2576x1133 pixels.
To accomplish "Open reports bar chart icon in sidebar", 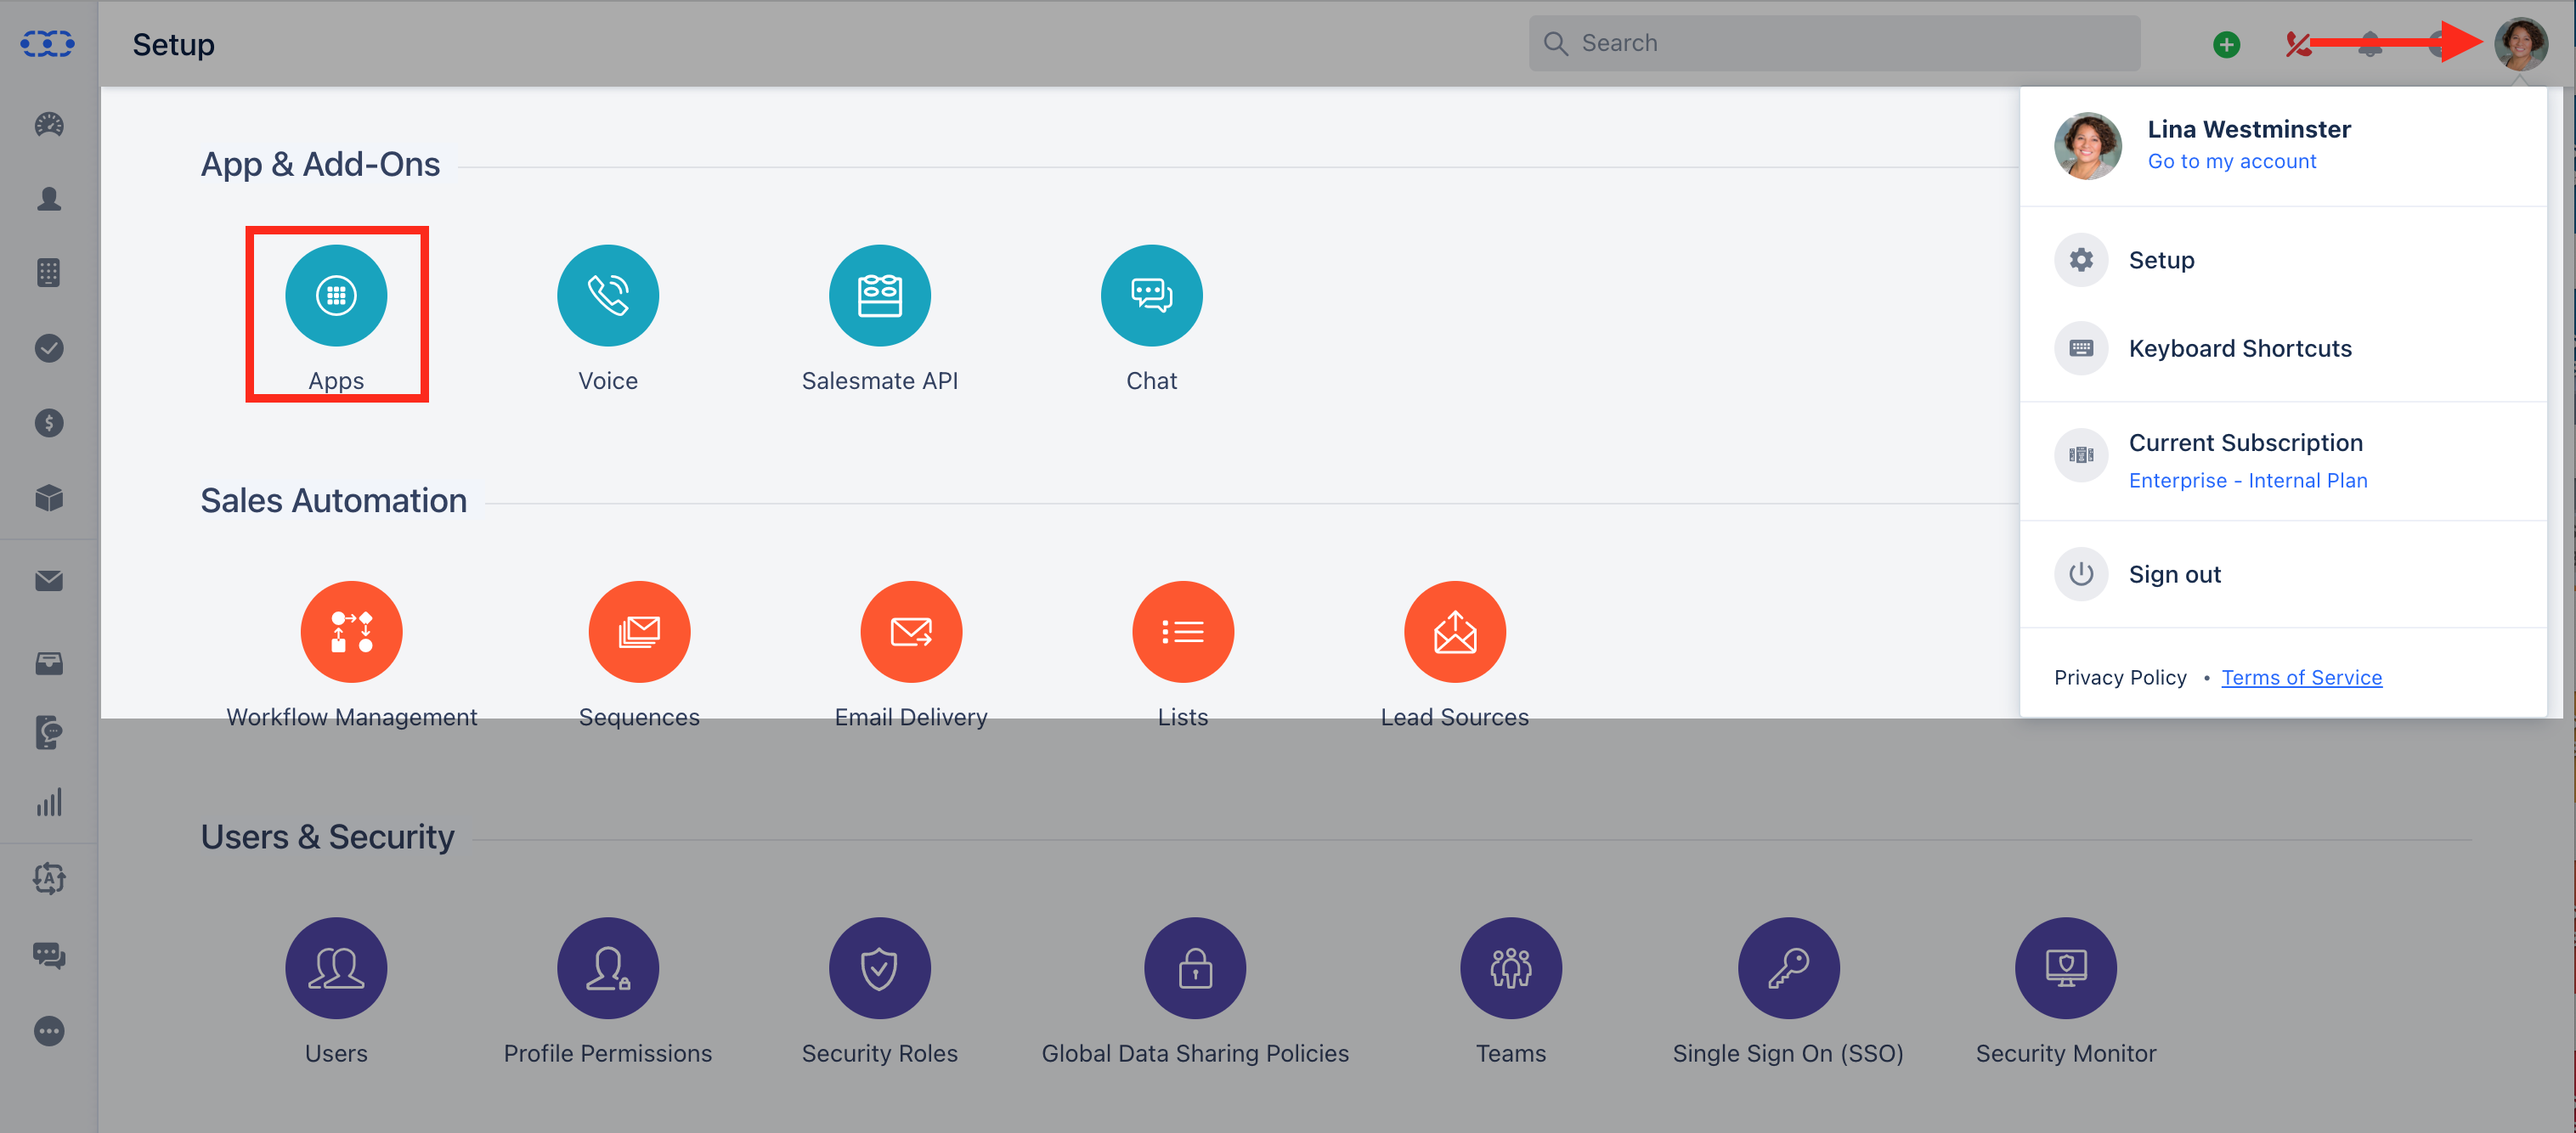I will coord(49,802).
